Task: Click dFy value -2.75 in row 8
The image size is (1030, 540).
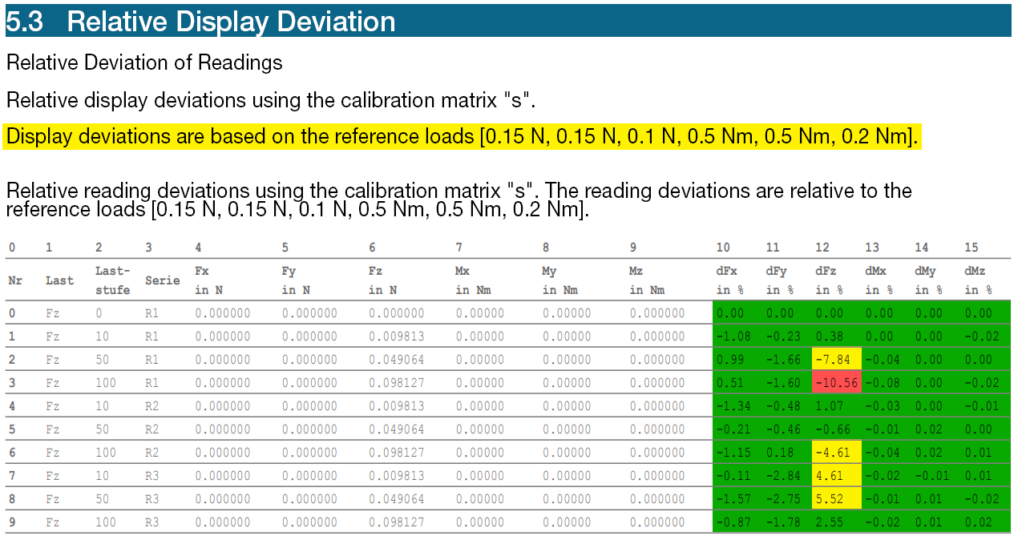Action: point(783,499)
